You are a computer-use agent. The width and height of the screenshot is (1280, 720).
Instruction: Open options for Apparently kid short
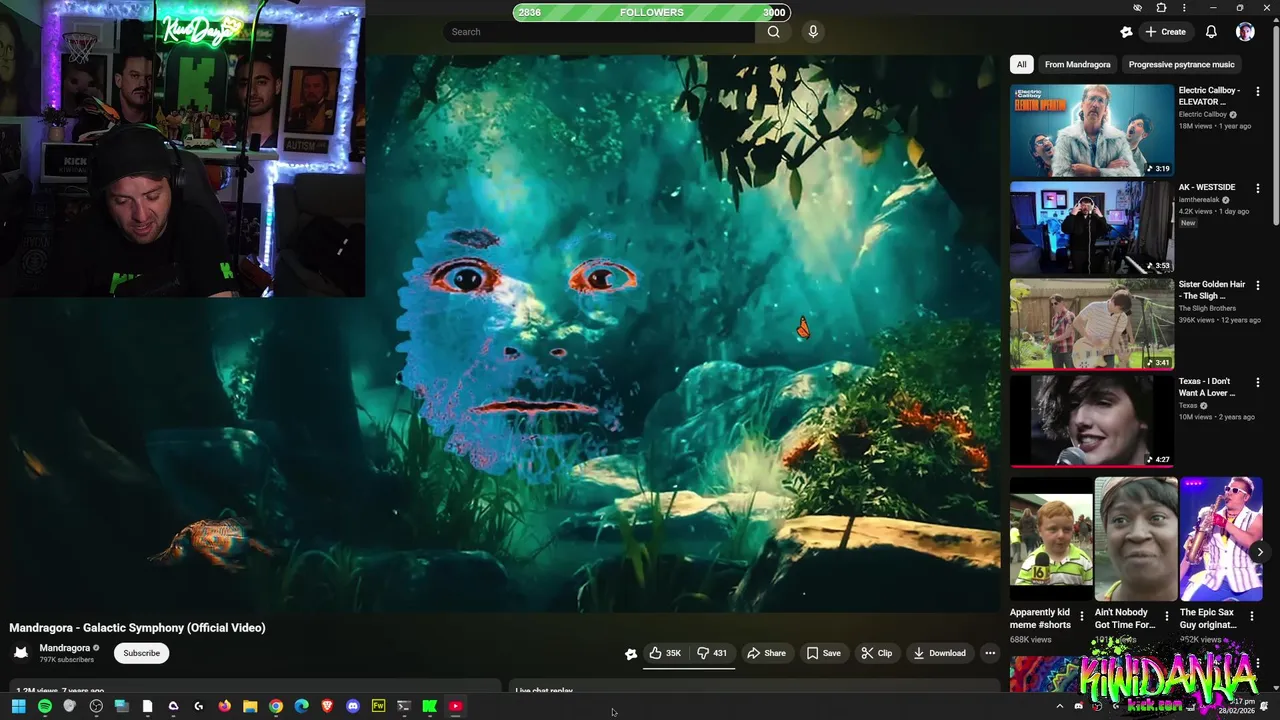coord(1081,616)
